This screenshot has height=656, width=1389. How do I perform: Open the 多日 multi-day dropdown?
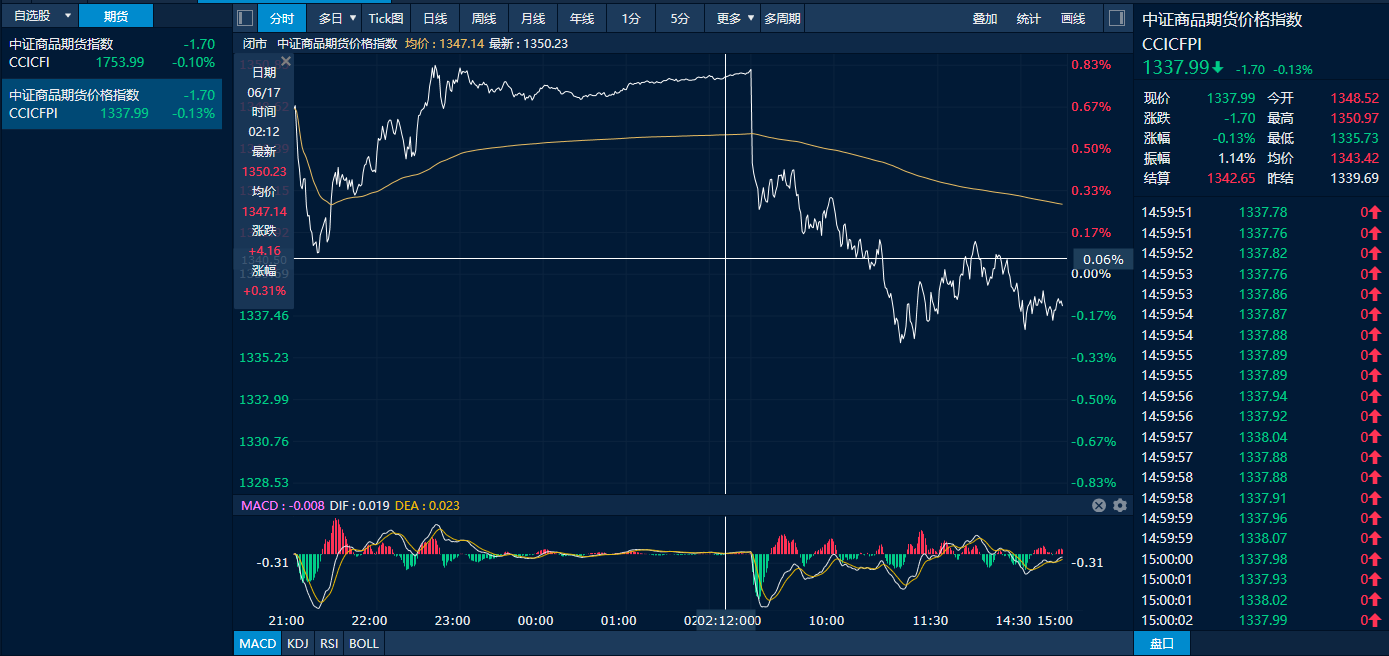coord(338,18)
